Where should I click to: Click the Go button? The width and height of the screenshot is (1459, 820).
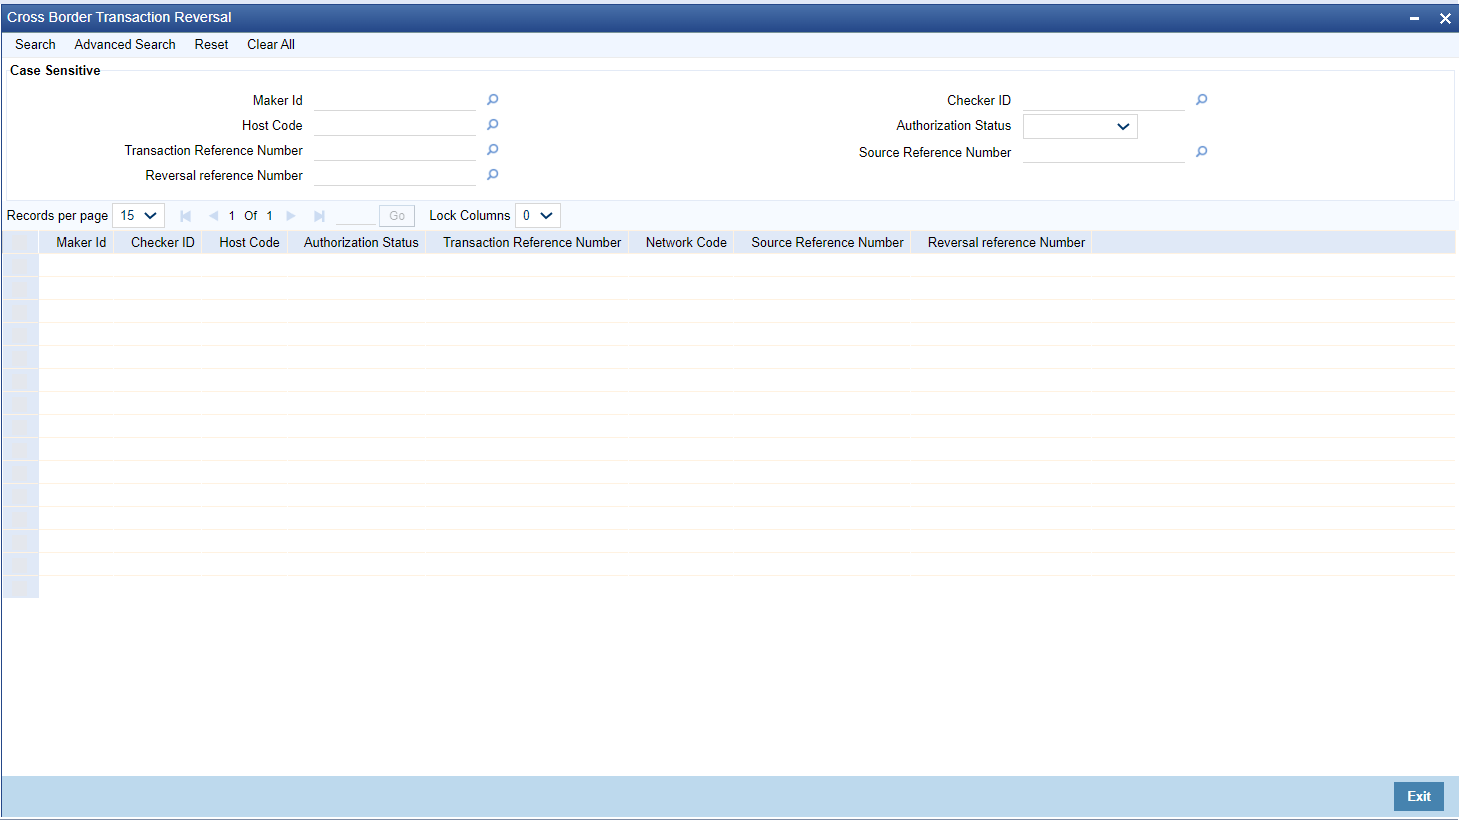pos(397,216)
